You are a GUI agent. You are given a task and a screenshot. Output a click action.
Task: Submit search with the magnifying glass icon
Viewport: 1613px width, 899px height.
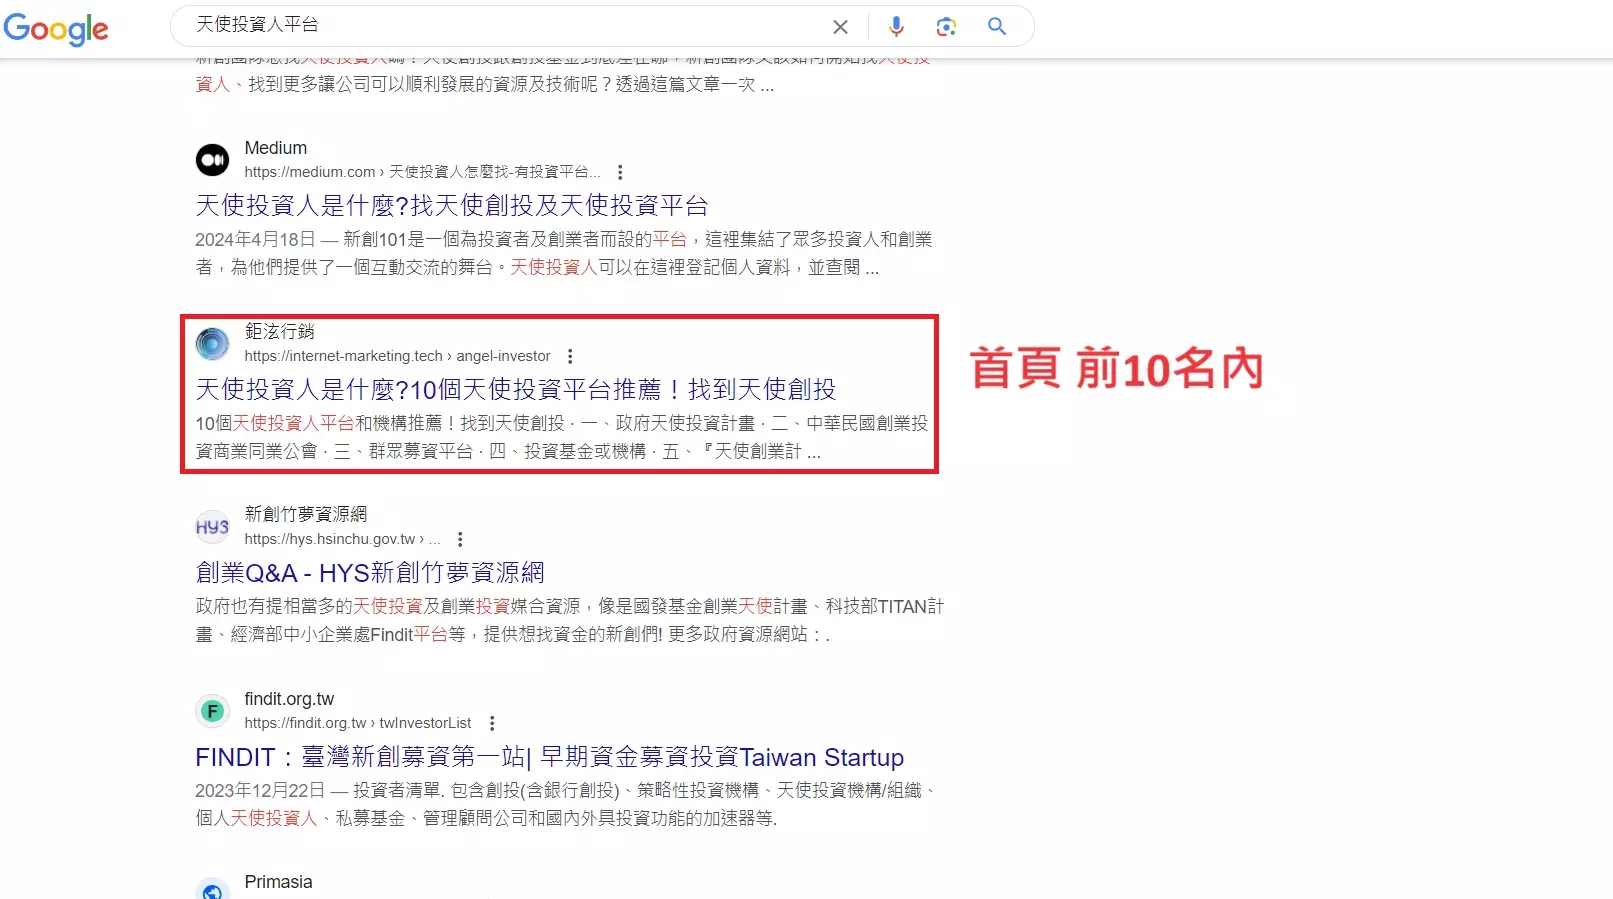pos(997,26)
